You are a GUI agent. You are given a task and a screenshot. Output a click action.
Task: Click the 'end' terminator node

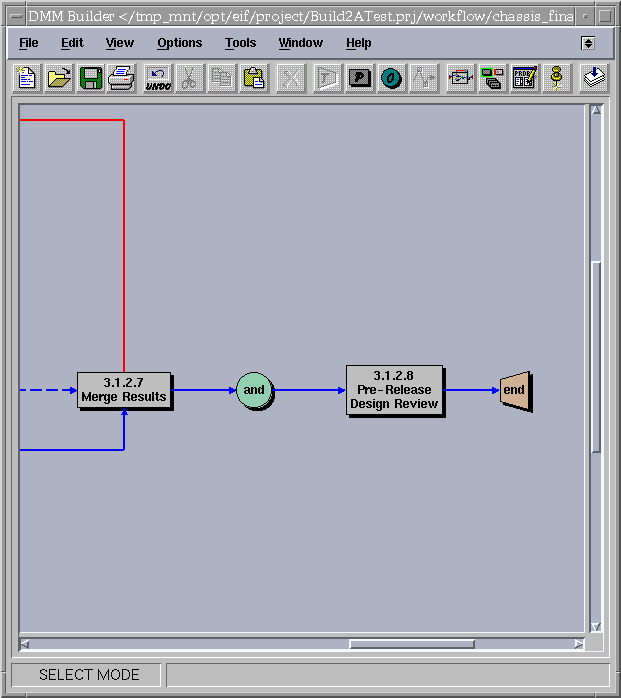[x=513, y=390]
